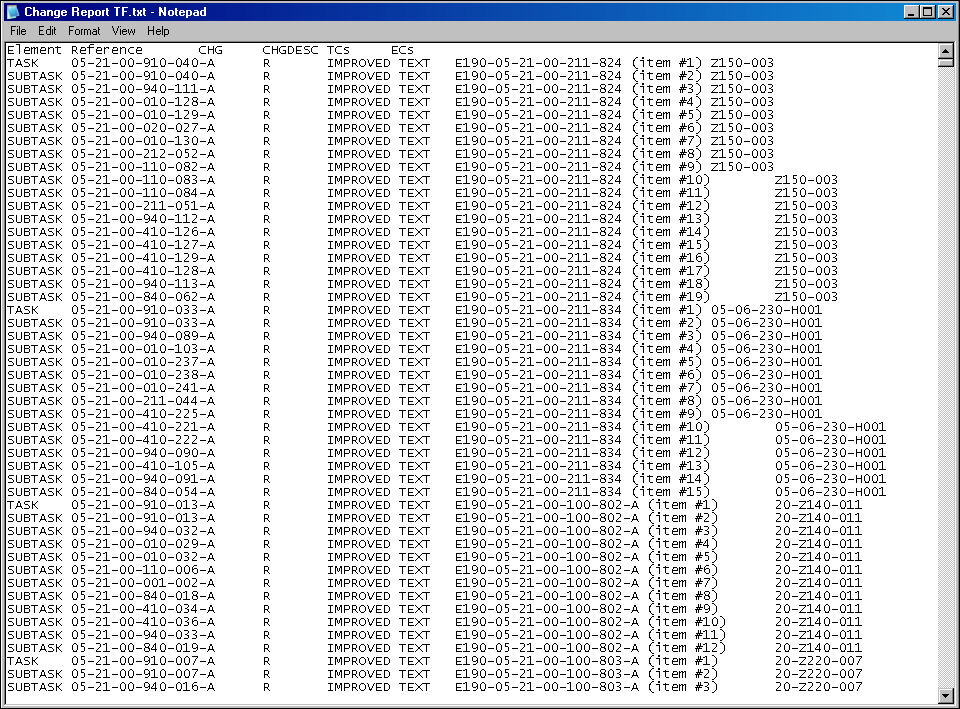Click reference 05-21-00-940-032-A
The width and height of the screenshot is (960, 709).
(143, 531)
